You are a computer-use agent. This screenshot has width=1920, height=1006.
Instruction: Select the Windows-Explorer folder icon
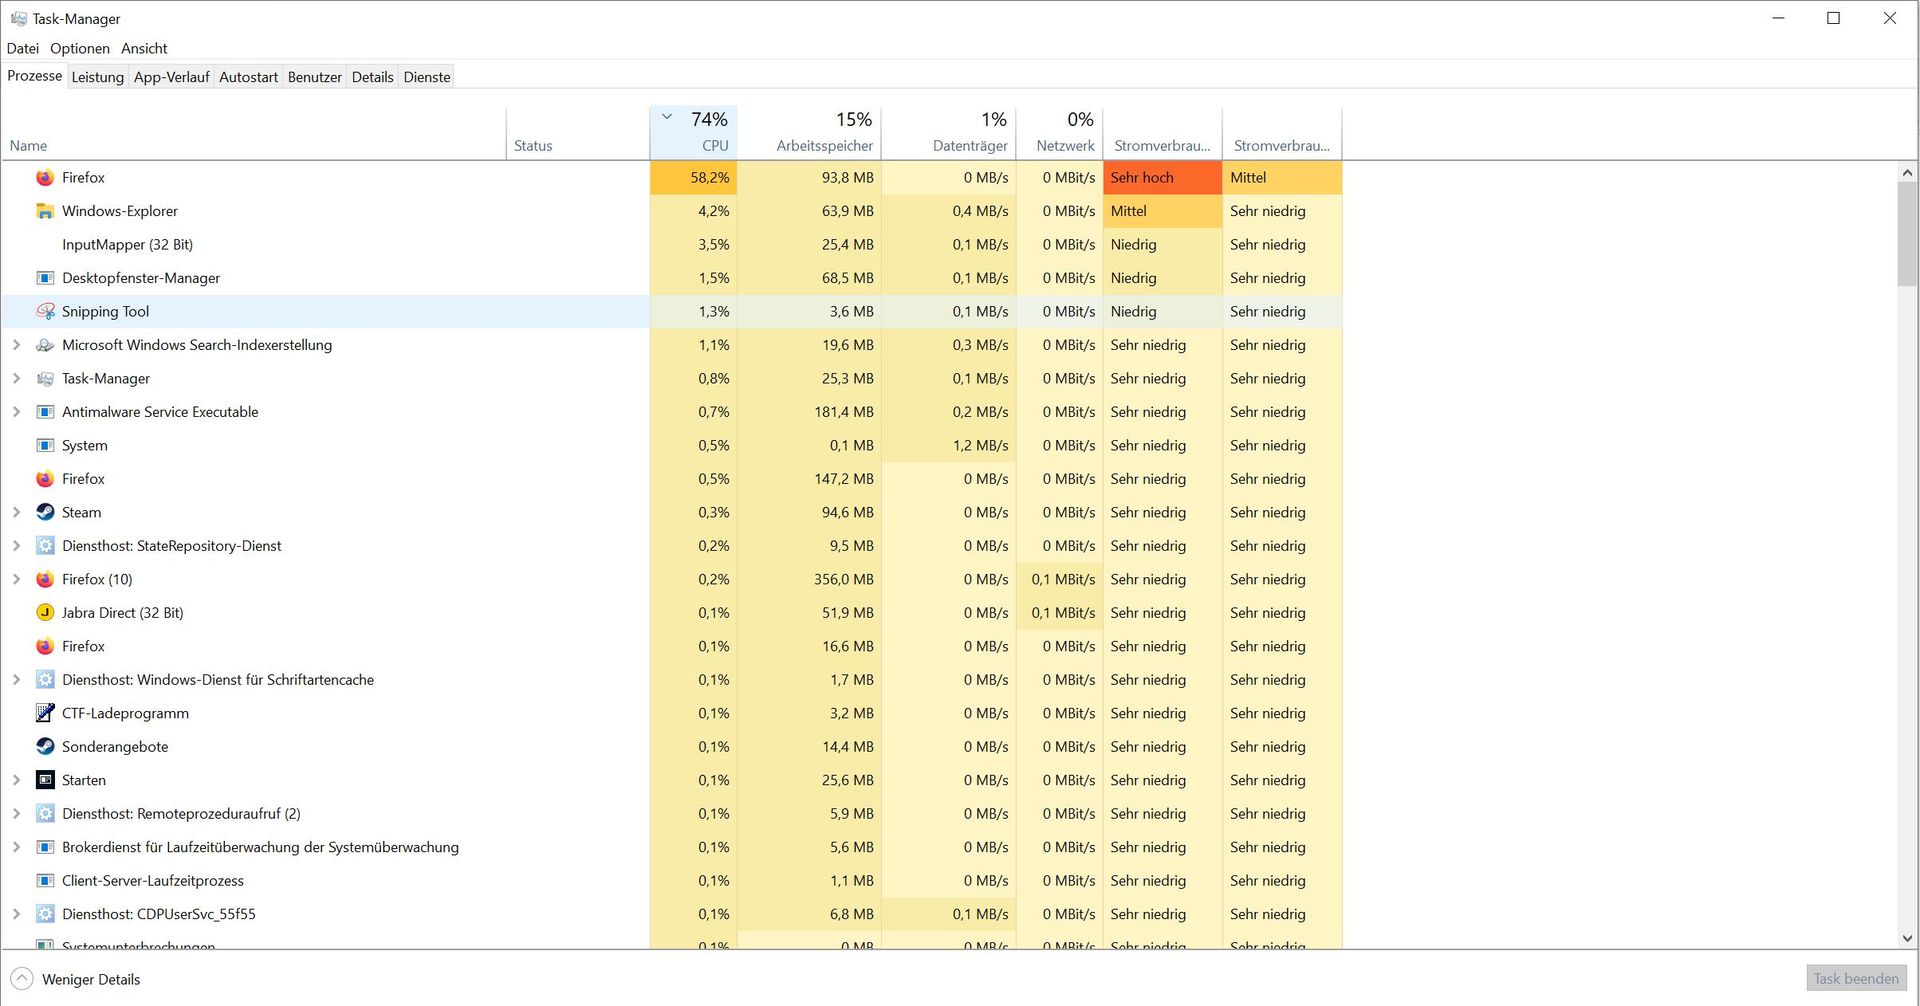tap(45, 211)
